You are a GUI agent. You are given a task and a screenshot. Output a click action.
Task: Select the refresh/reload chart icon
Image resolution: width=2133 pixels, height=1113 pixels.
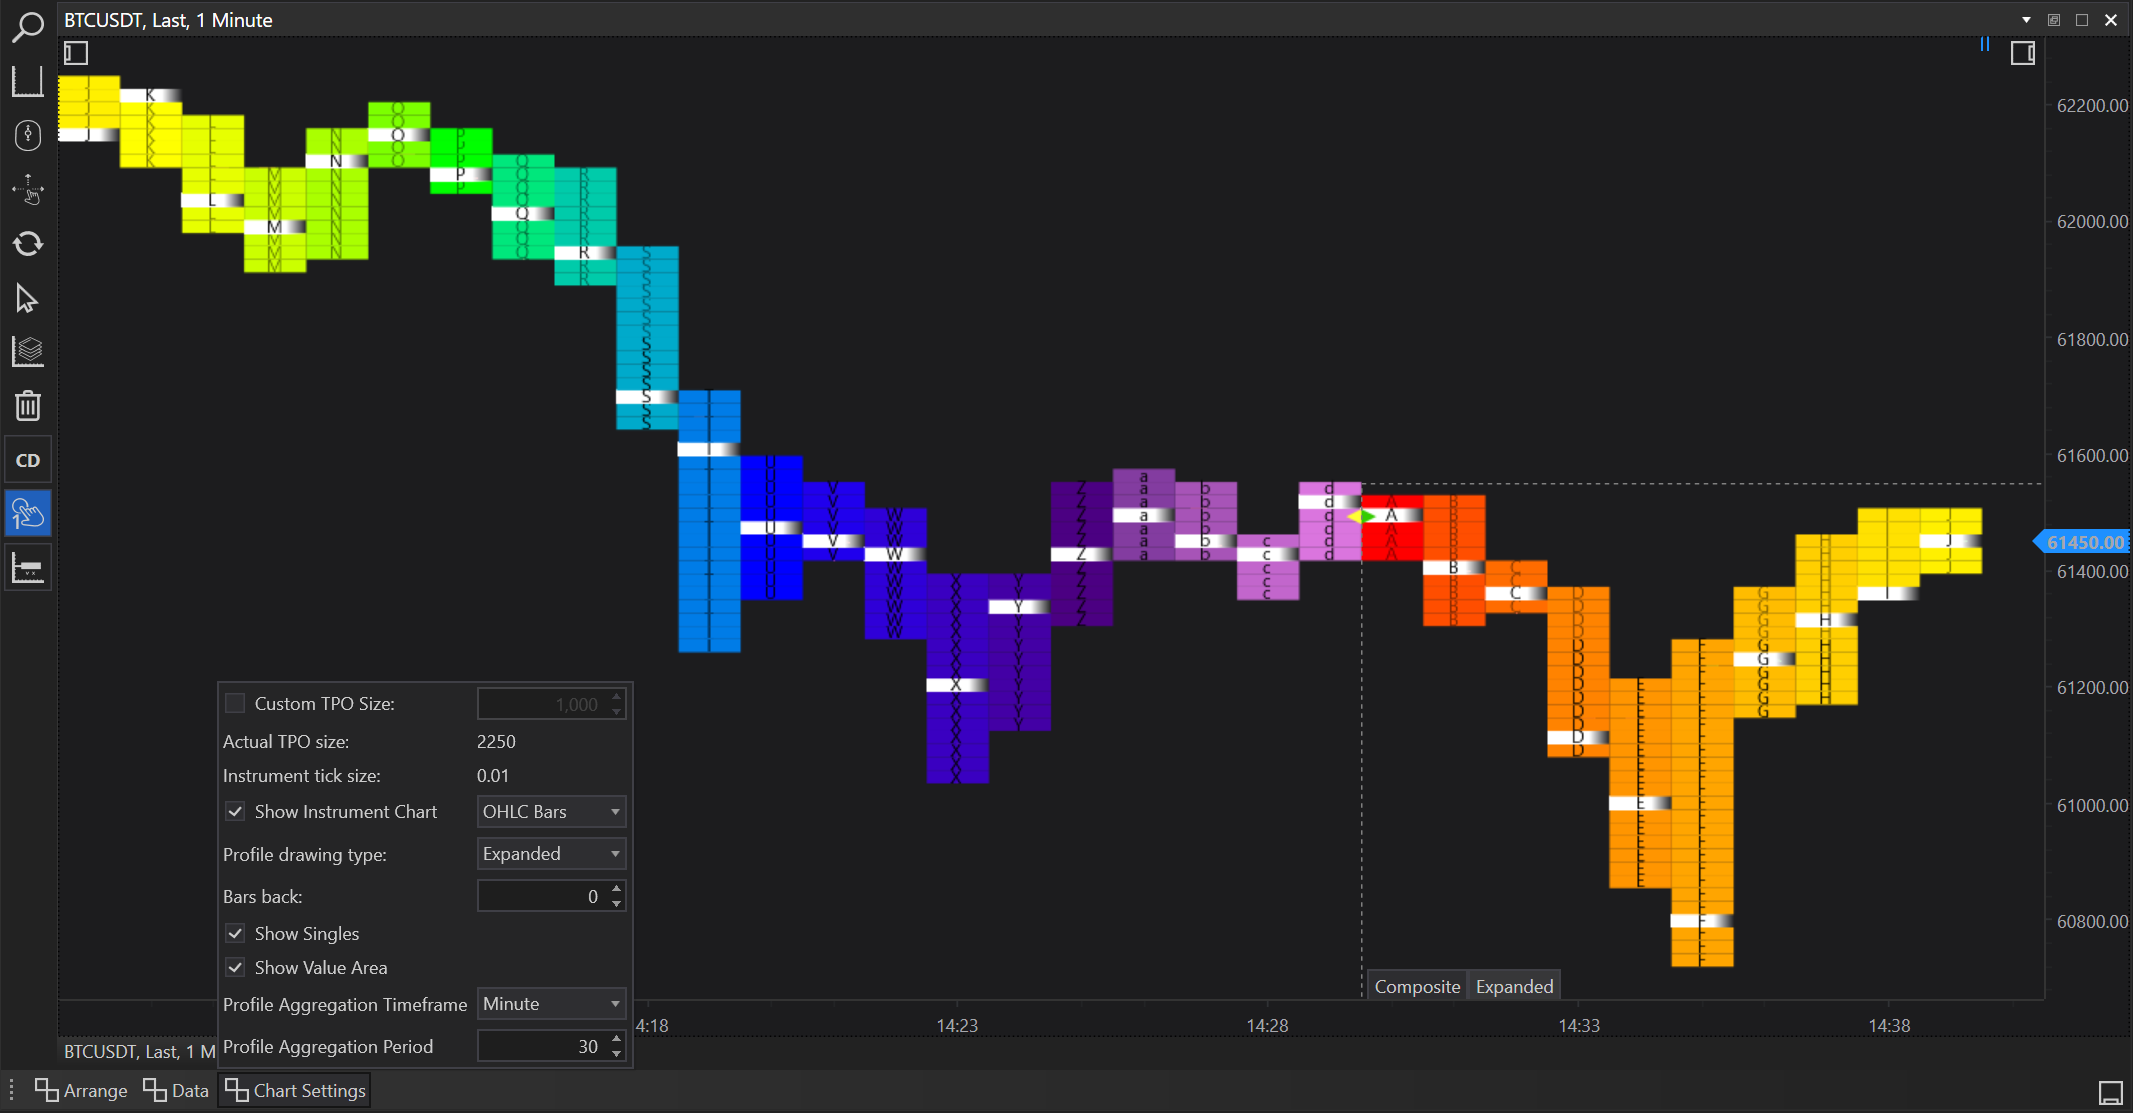tap(27, 244)
